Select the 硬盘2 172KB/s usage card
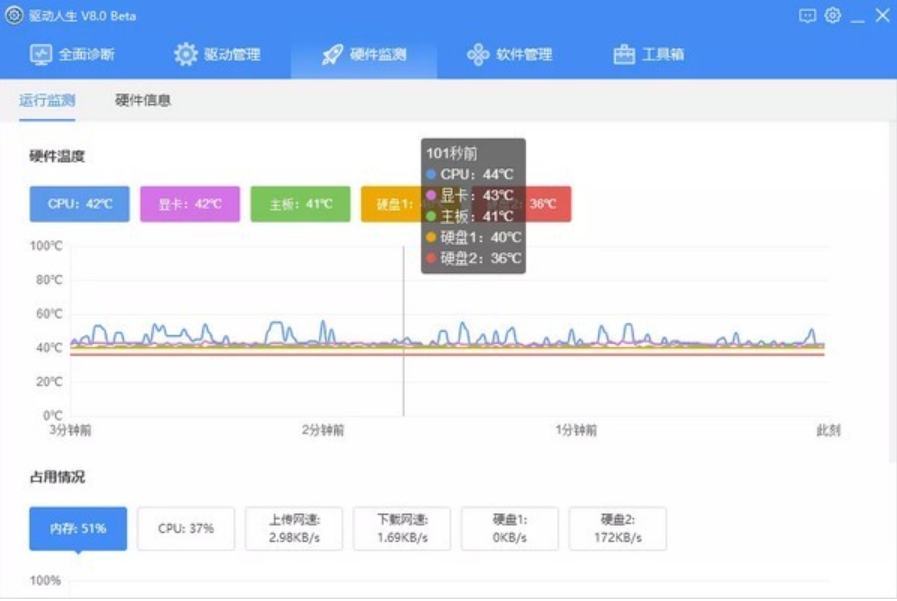Viewport: 897px width, 601px height. 617,528
